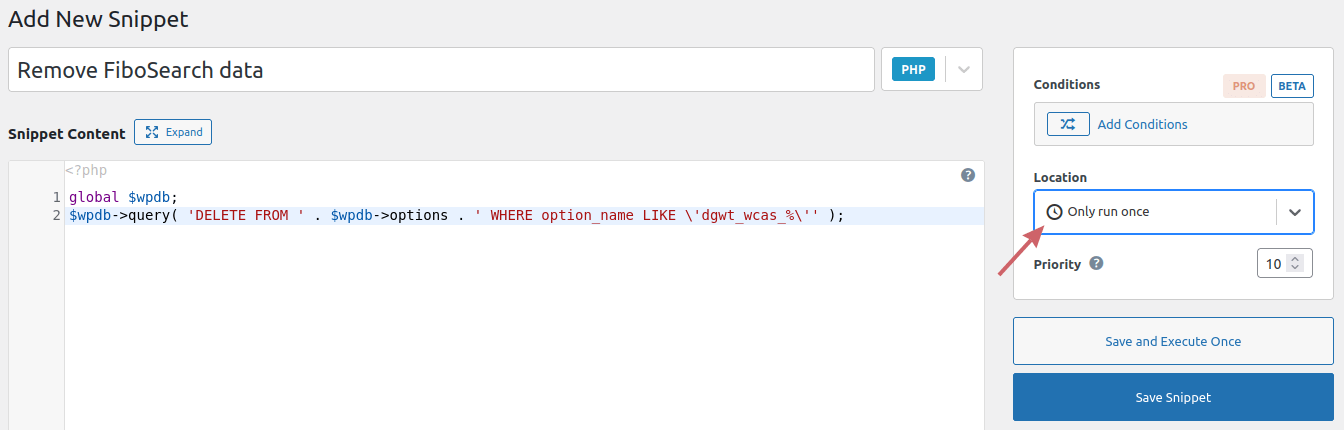This screenshot has width=1344, height=430.
Task: Open the Location 'Only run once' dropdown
Action: (x=1174, y=212)
